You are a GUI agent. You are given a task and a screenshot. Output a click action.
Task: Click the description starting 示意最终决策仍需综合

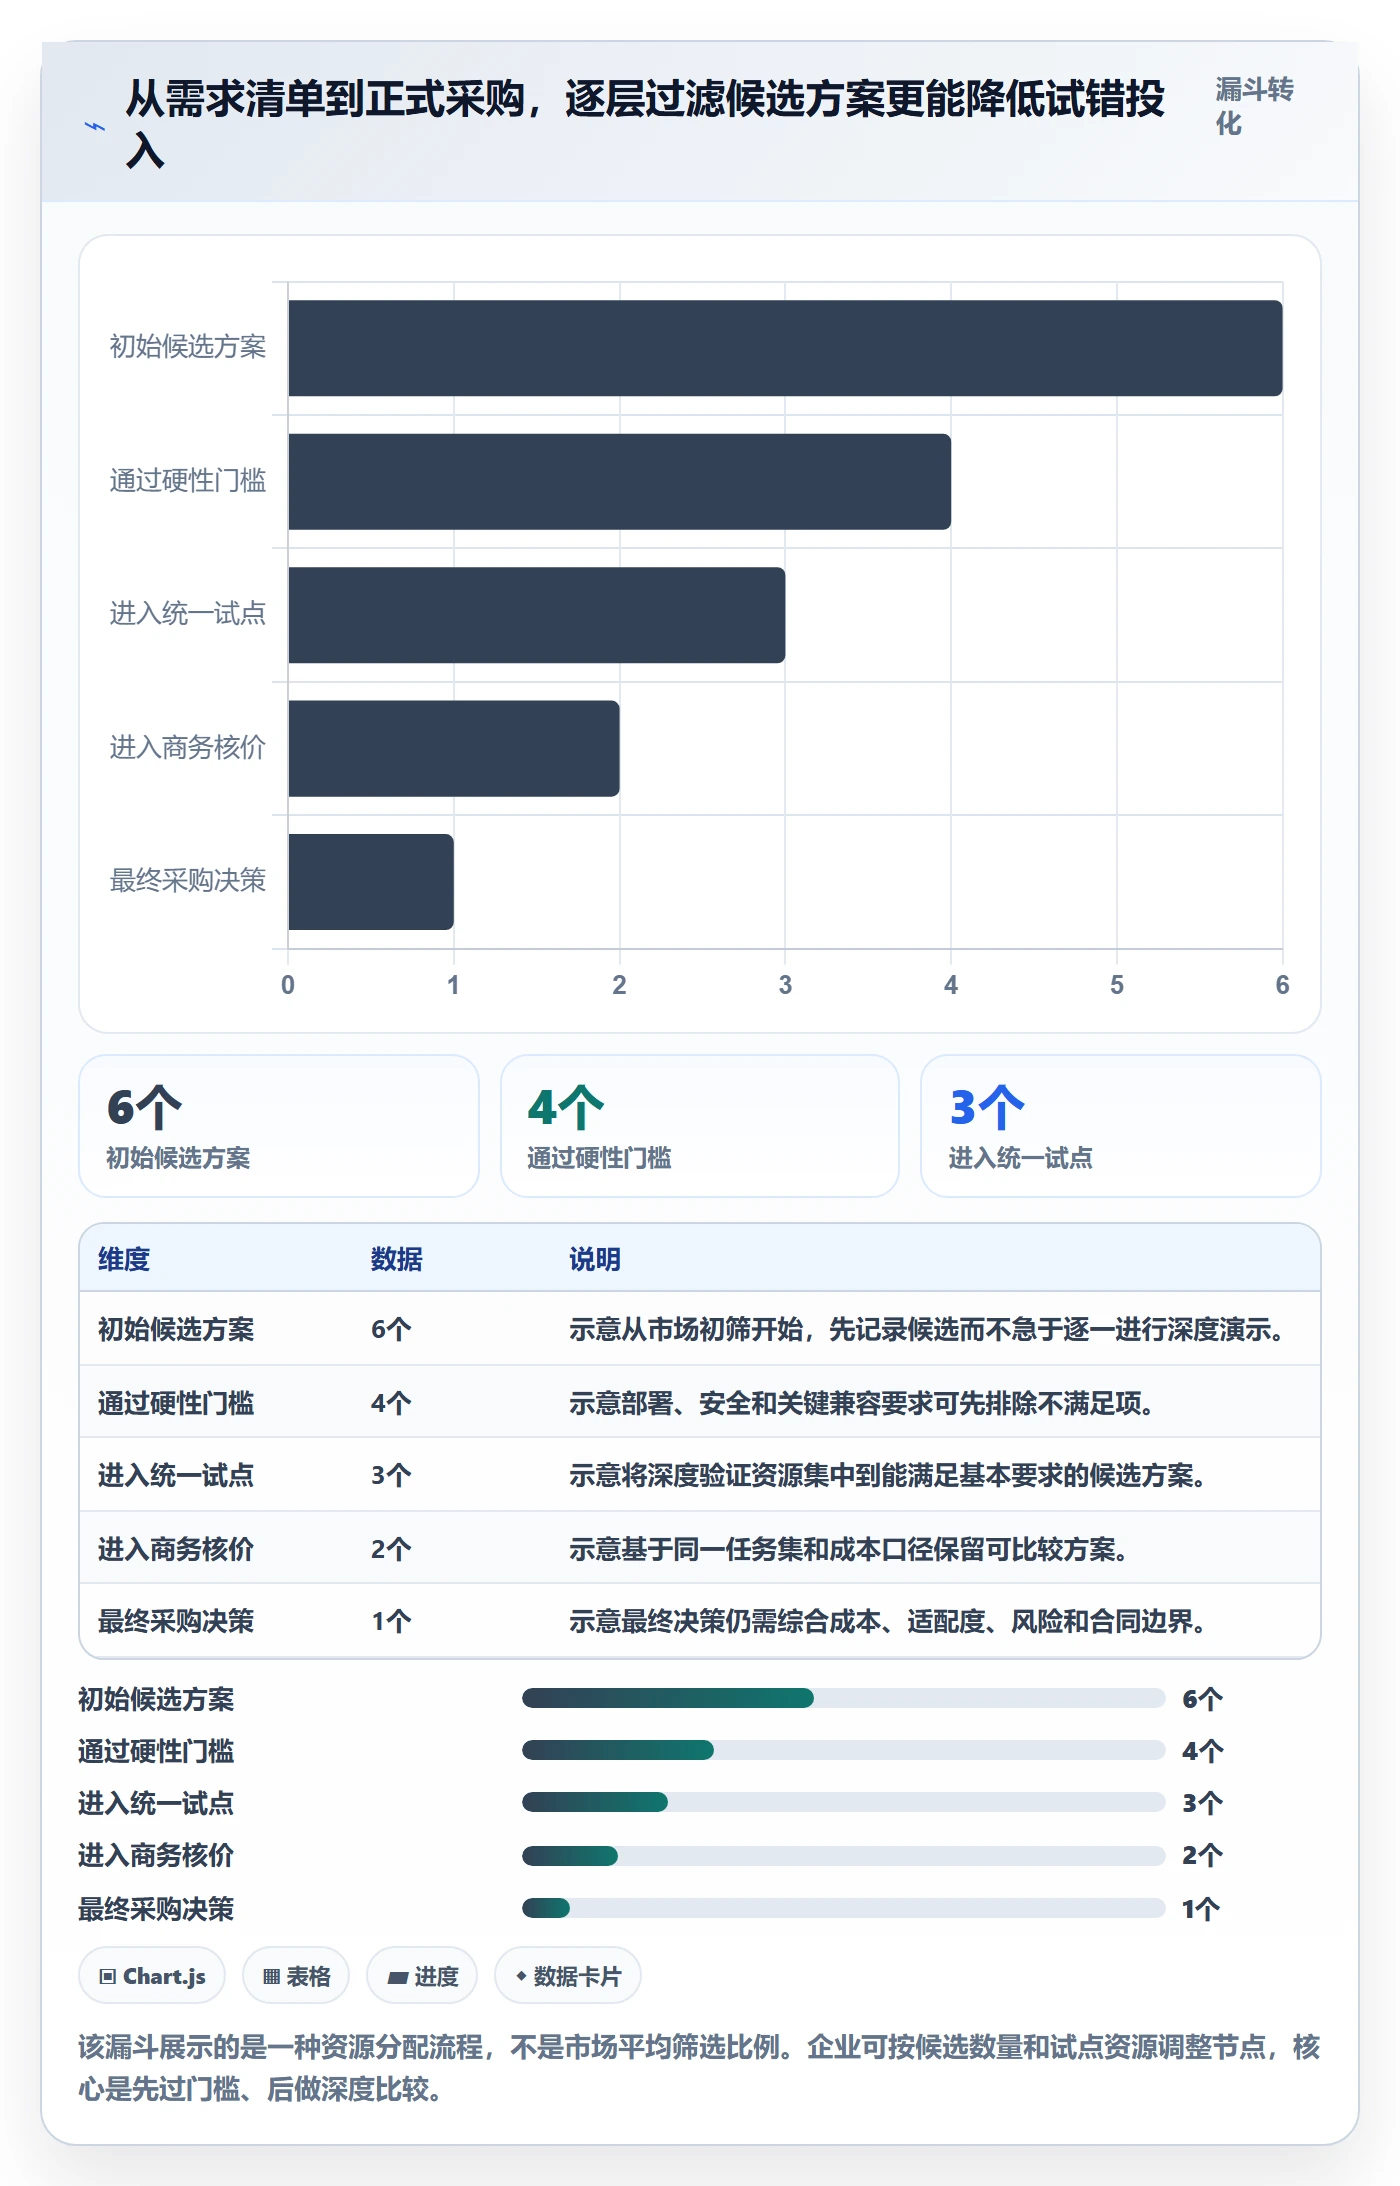(890, 1621)
